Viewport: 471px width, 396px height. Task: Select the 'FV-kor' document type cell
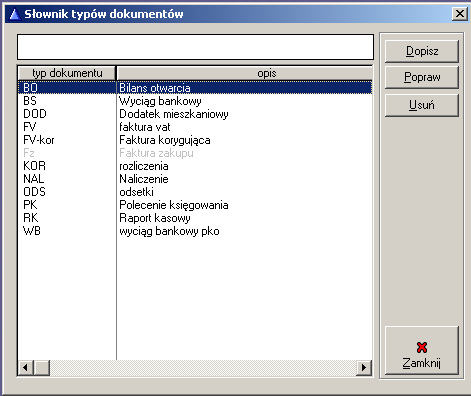click(x=67, y=140)
